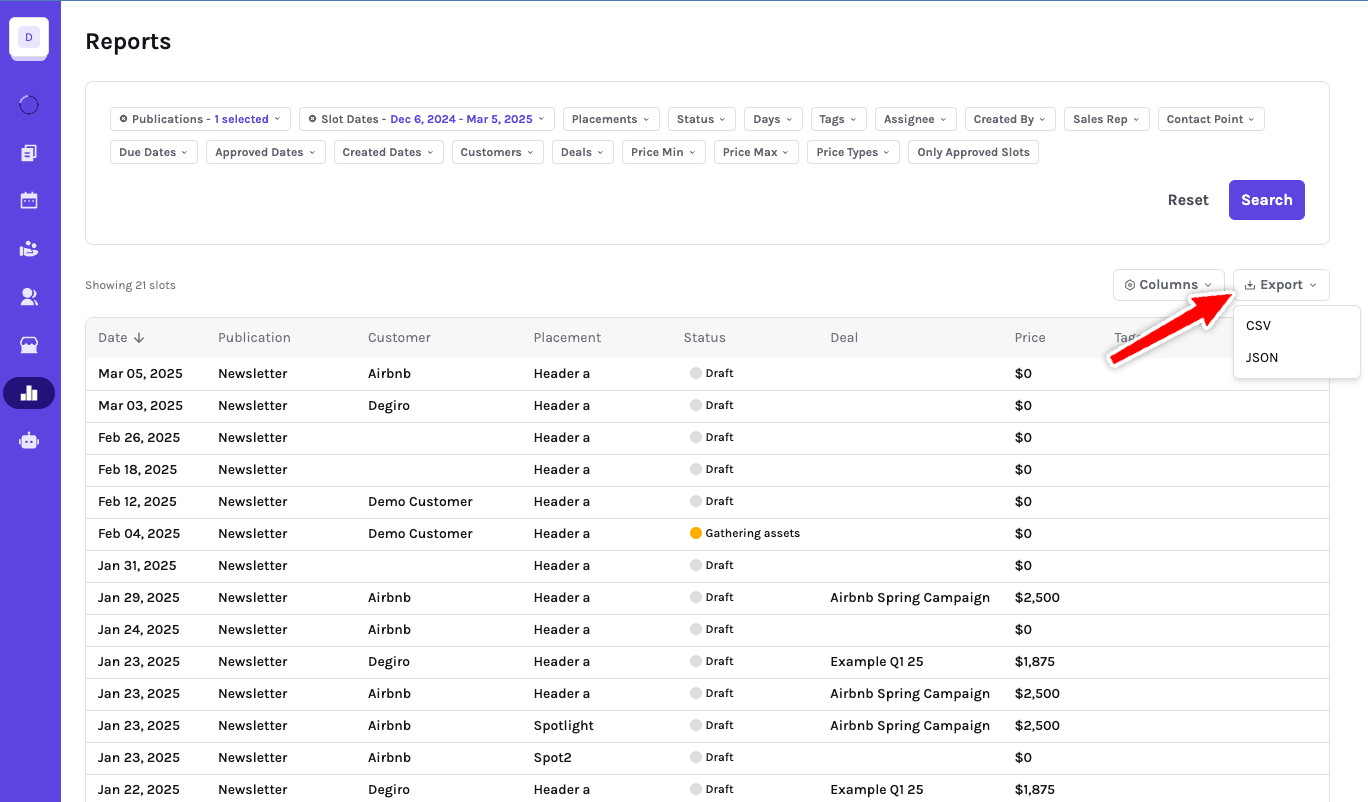Open the dashboard circle icon in sidebar
1368x802 pixels.
pyautogui.click(x=29, y=105)
